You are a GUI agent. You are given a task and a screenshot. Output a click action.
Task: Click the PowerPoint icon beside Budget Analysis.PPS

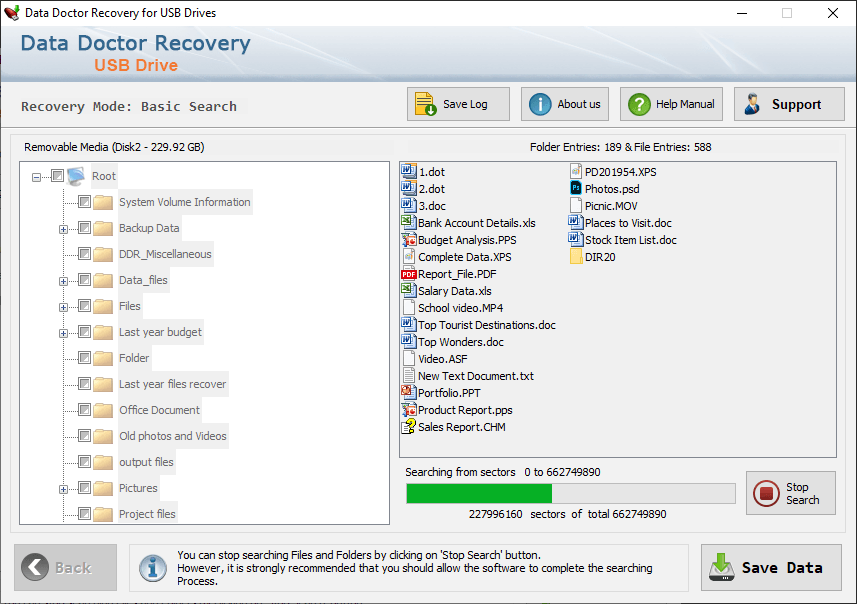tap(409, 239)
